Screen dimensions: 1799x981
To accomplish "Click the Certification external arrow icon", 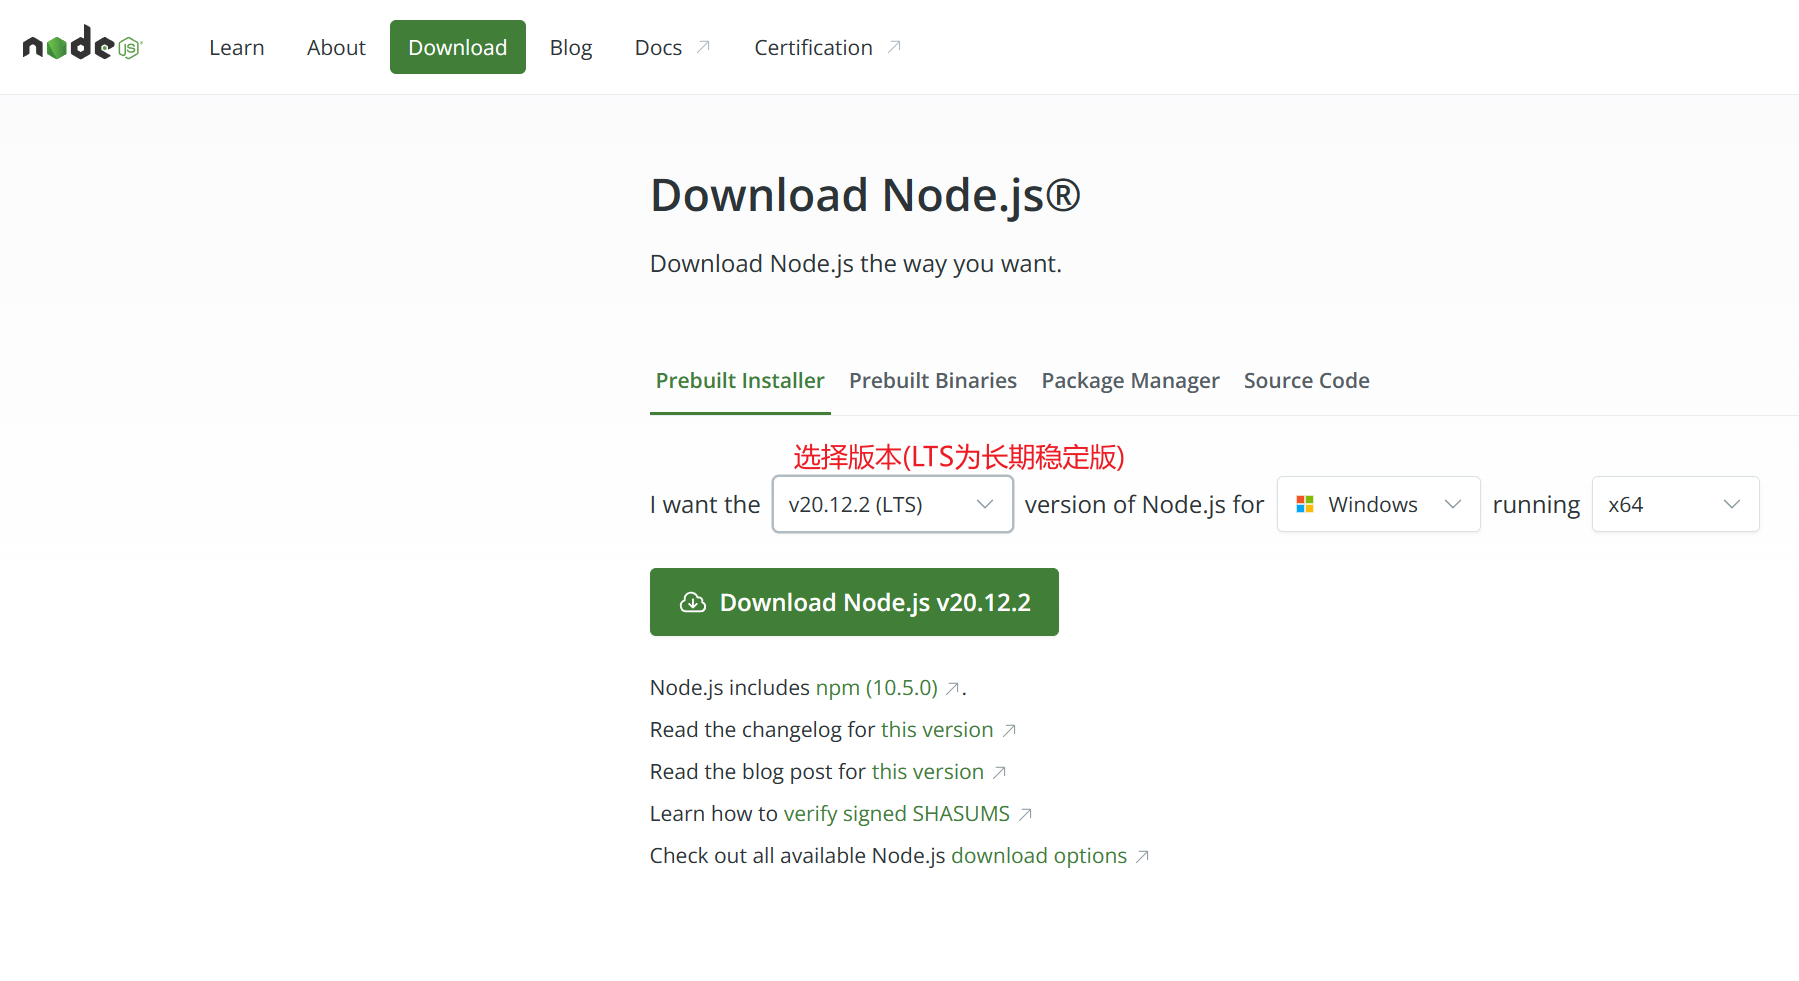I will [894, 47].
